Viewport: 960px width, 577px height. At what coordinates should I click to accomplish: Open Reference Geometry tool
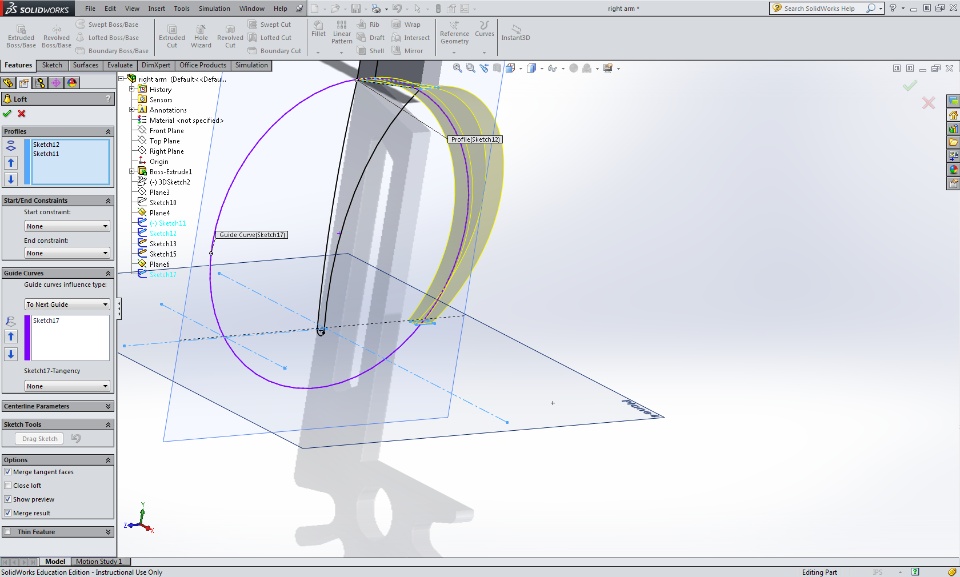point(454,32)
